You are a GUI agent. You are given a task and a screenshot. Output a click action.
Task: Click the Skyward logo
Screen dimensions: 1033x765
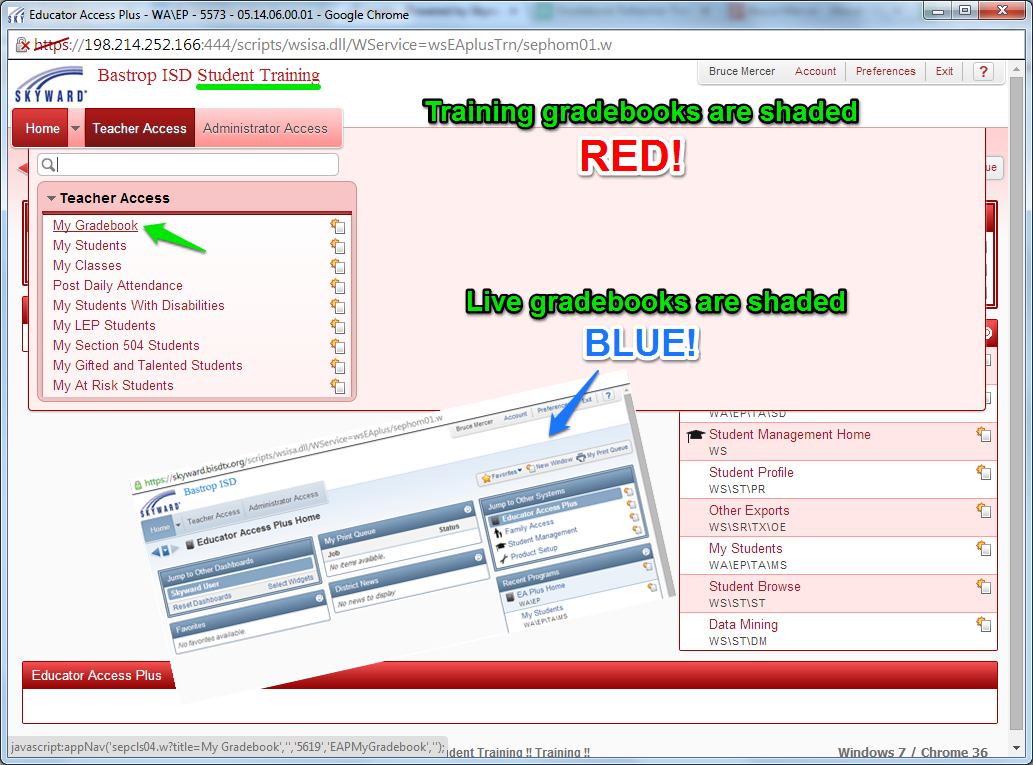(x=51, y=84)
